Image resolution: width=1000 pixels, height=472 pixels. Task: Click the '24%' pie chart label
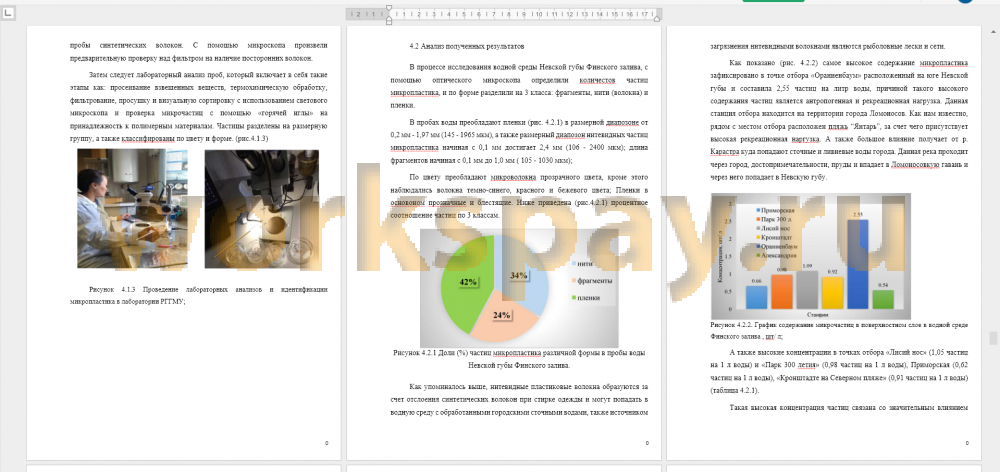(x=503, y=315)
